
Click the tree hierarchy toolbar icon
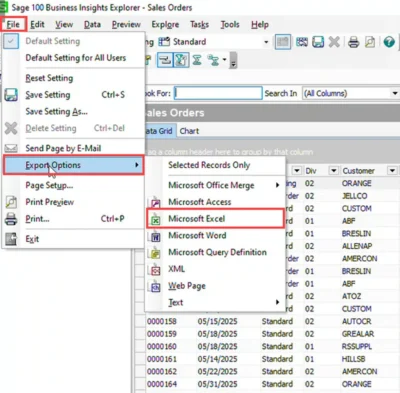[213, 60]
